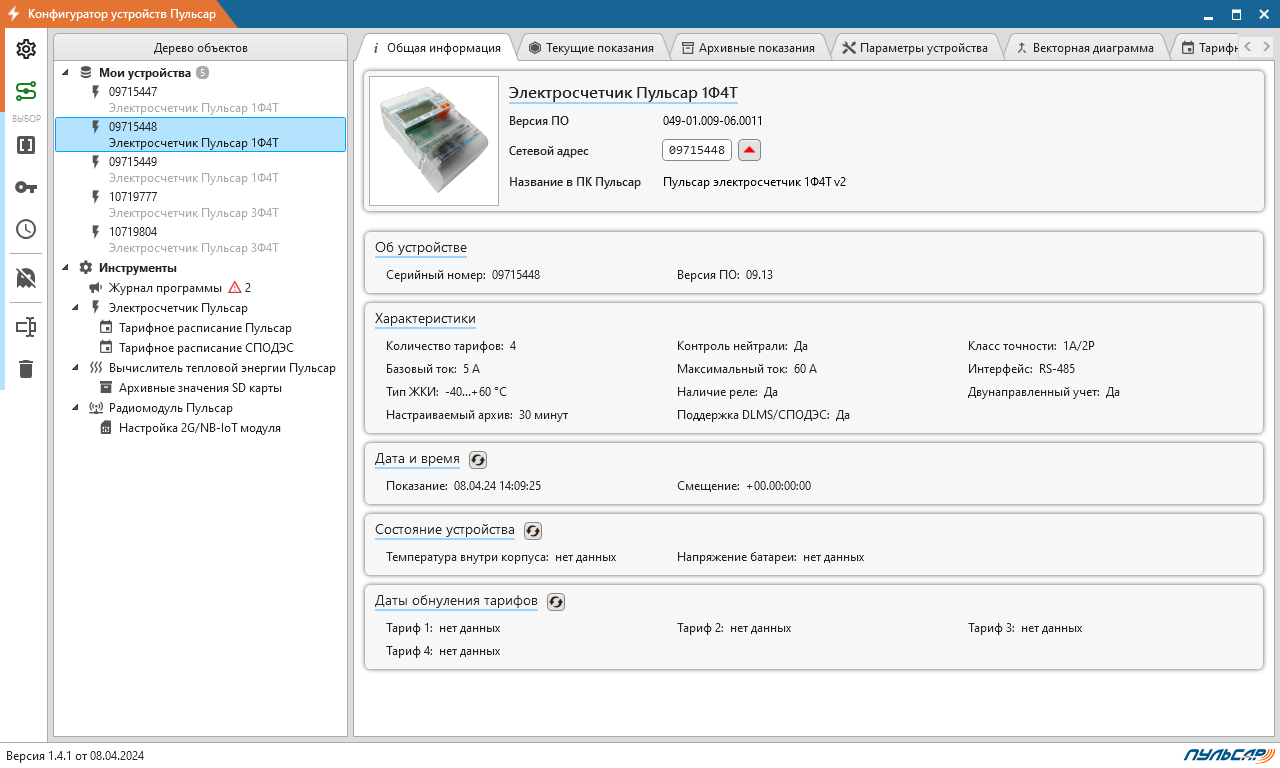Click the Дерево объектов panel header
Viewport: 1280px width, 768px height.
coord(200,47)
